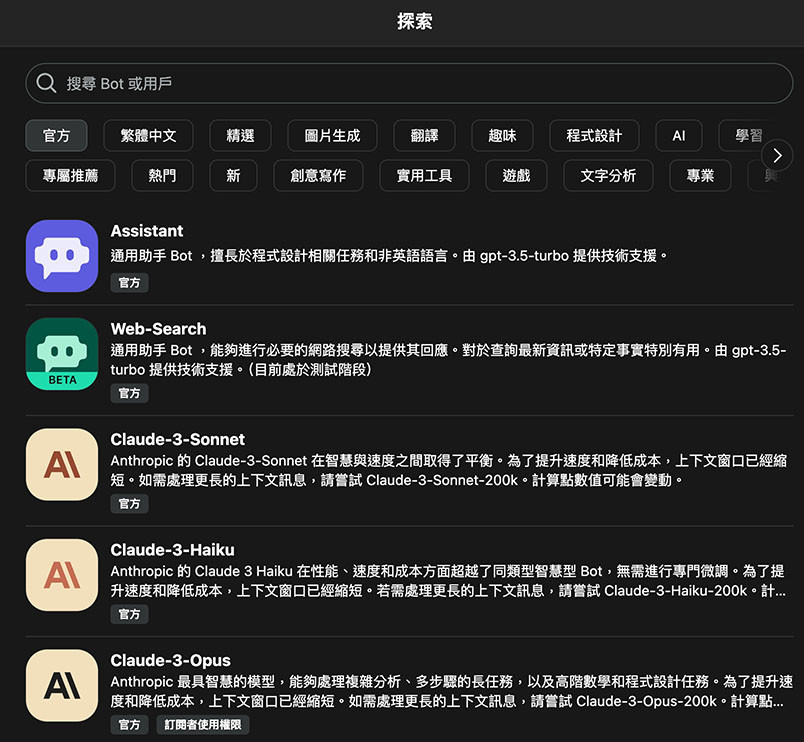Click the 官方 tag under Web-Search
Screen dimensions: 804x742
point(129,393)
